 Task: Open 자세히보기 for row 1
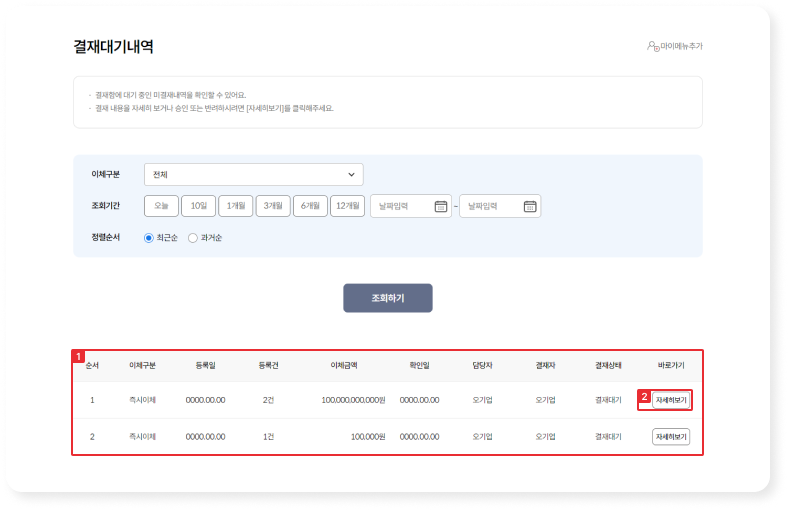[x=671, y=400]
